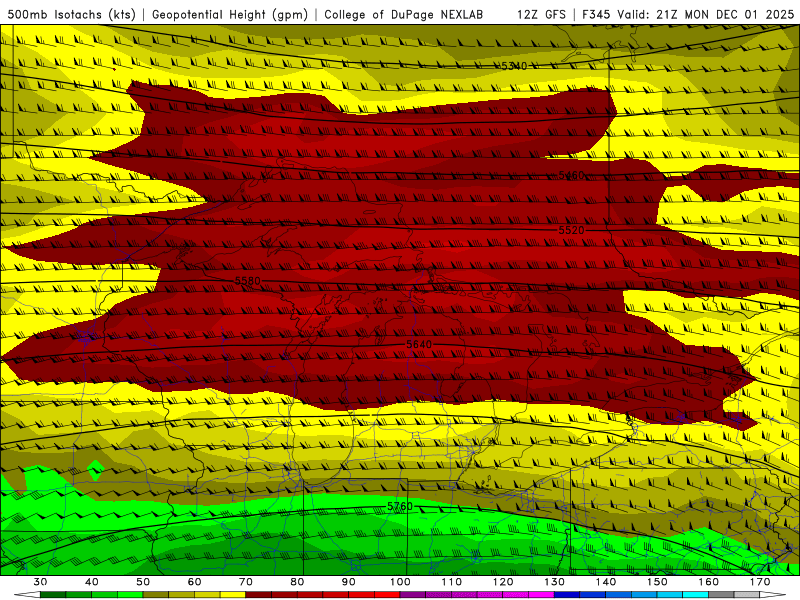Click the '12Z GFS' model run label
The width and height of the screenshot is (800, 600).
click(541, 15)
